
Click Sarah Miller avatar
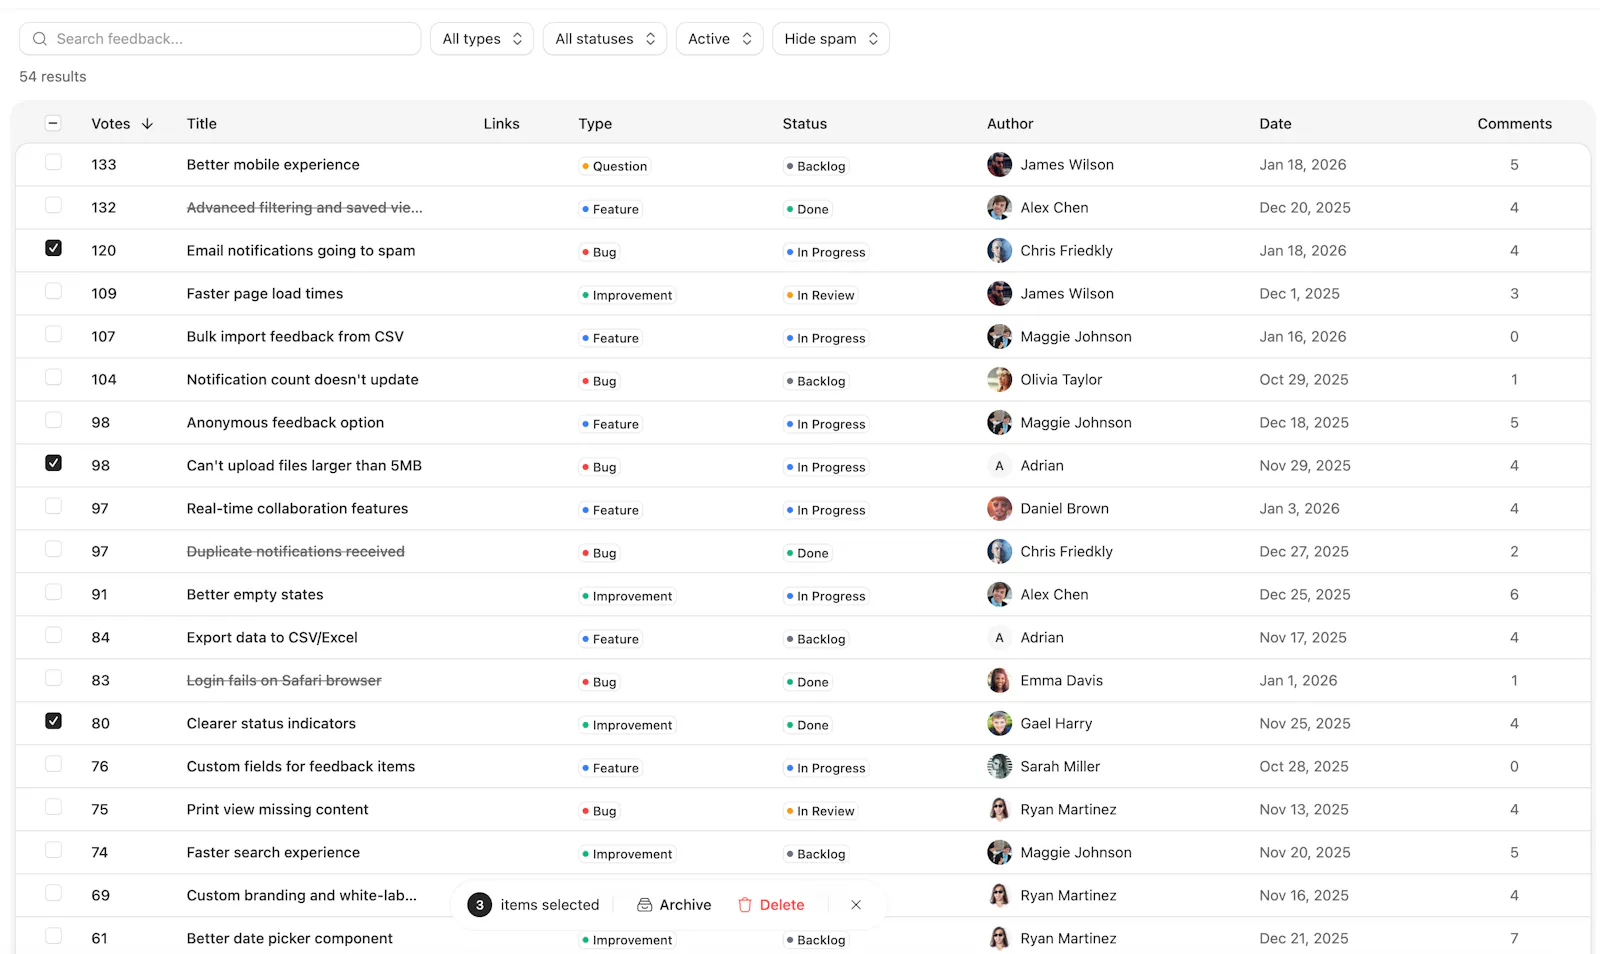999,767
